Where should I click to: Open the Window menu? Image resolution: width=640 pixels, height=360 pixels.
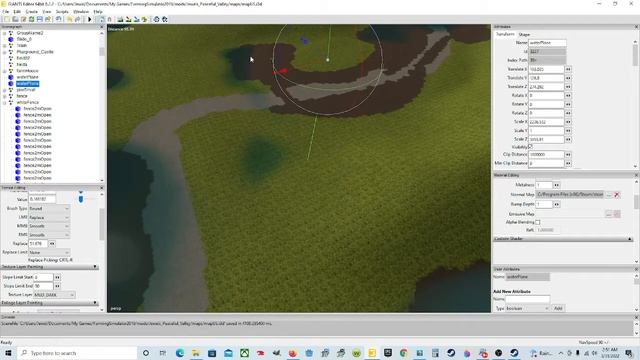pos(81,11)
